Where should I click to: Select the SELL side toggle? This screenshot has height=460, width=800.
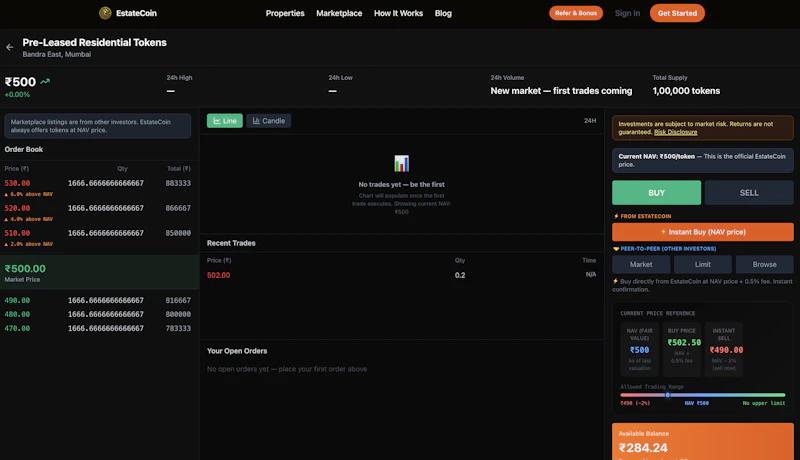tap(749, 193)
